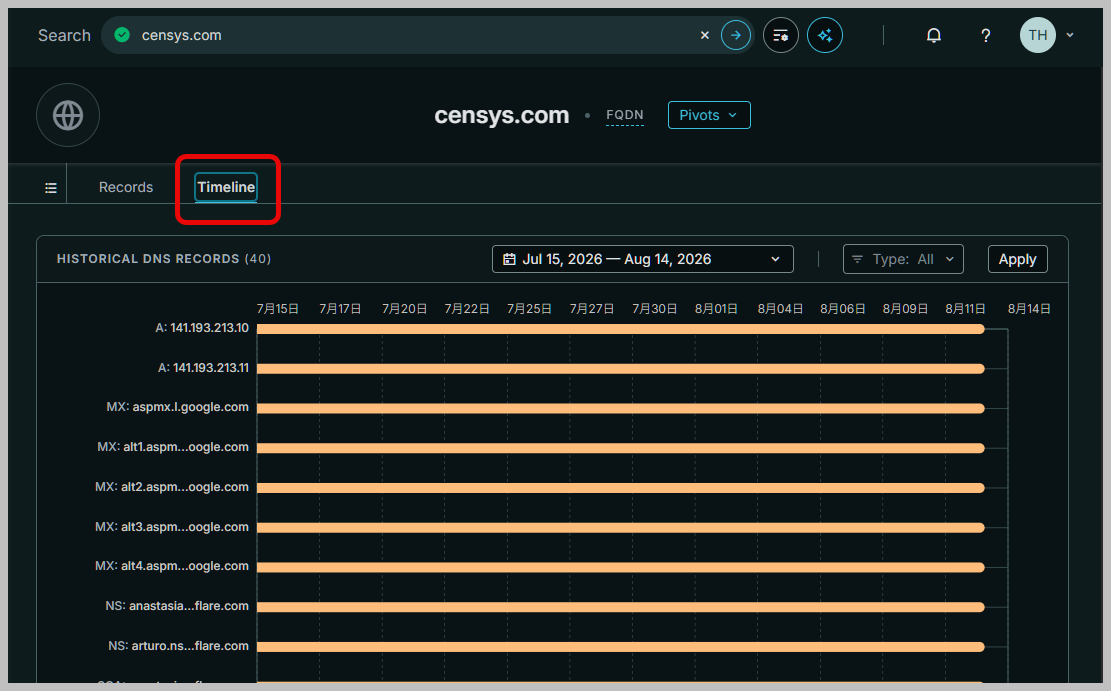Click the MX: alt3.aspm...oogle.com label
The height and width of the screenshot is (691, 1111).
(171, 527)
